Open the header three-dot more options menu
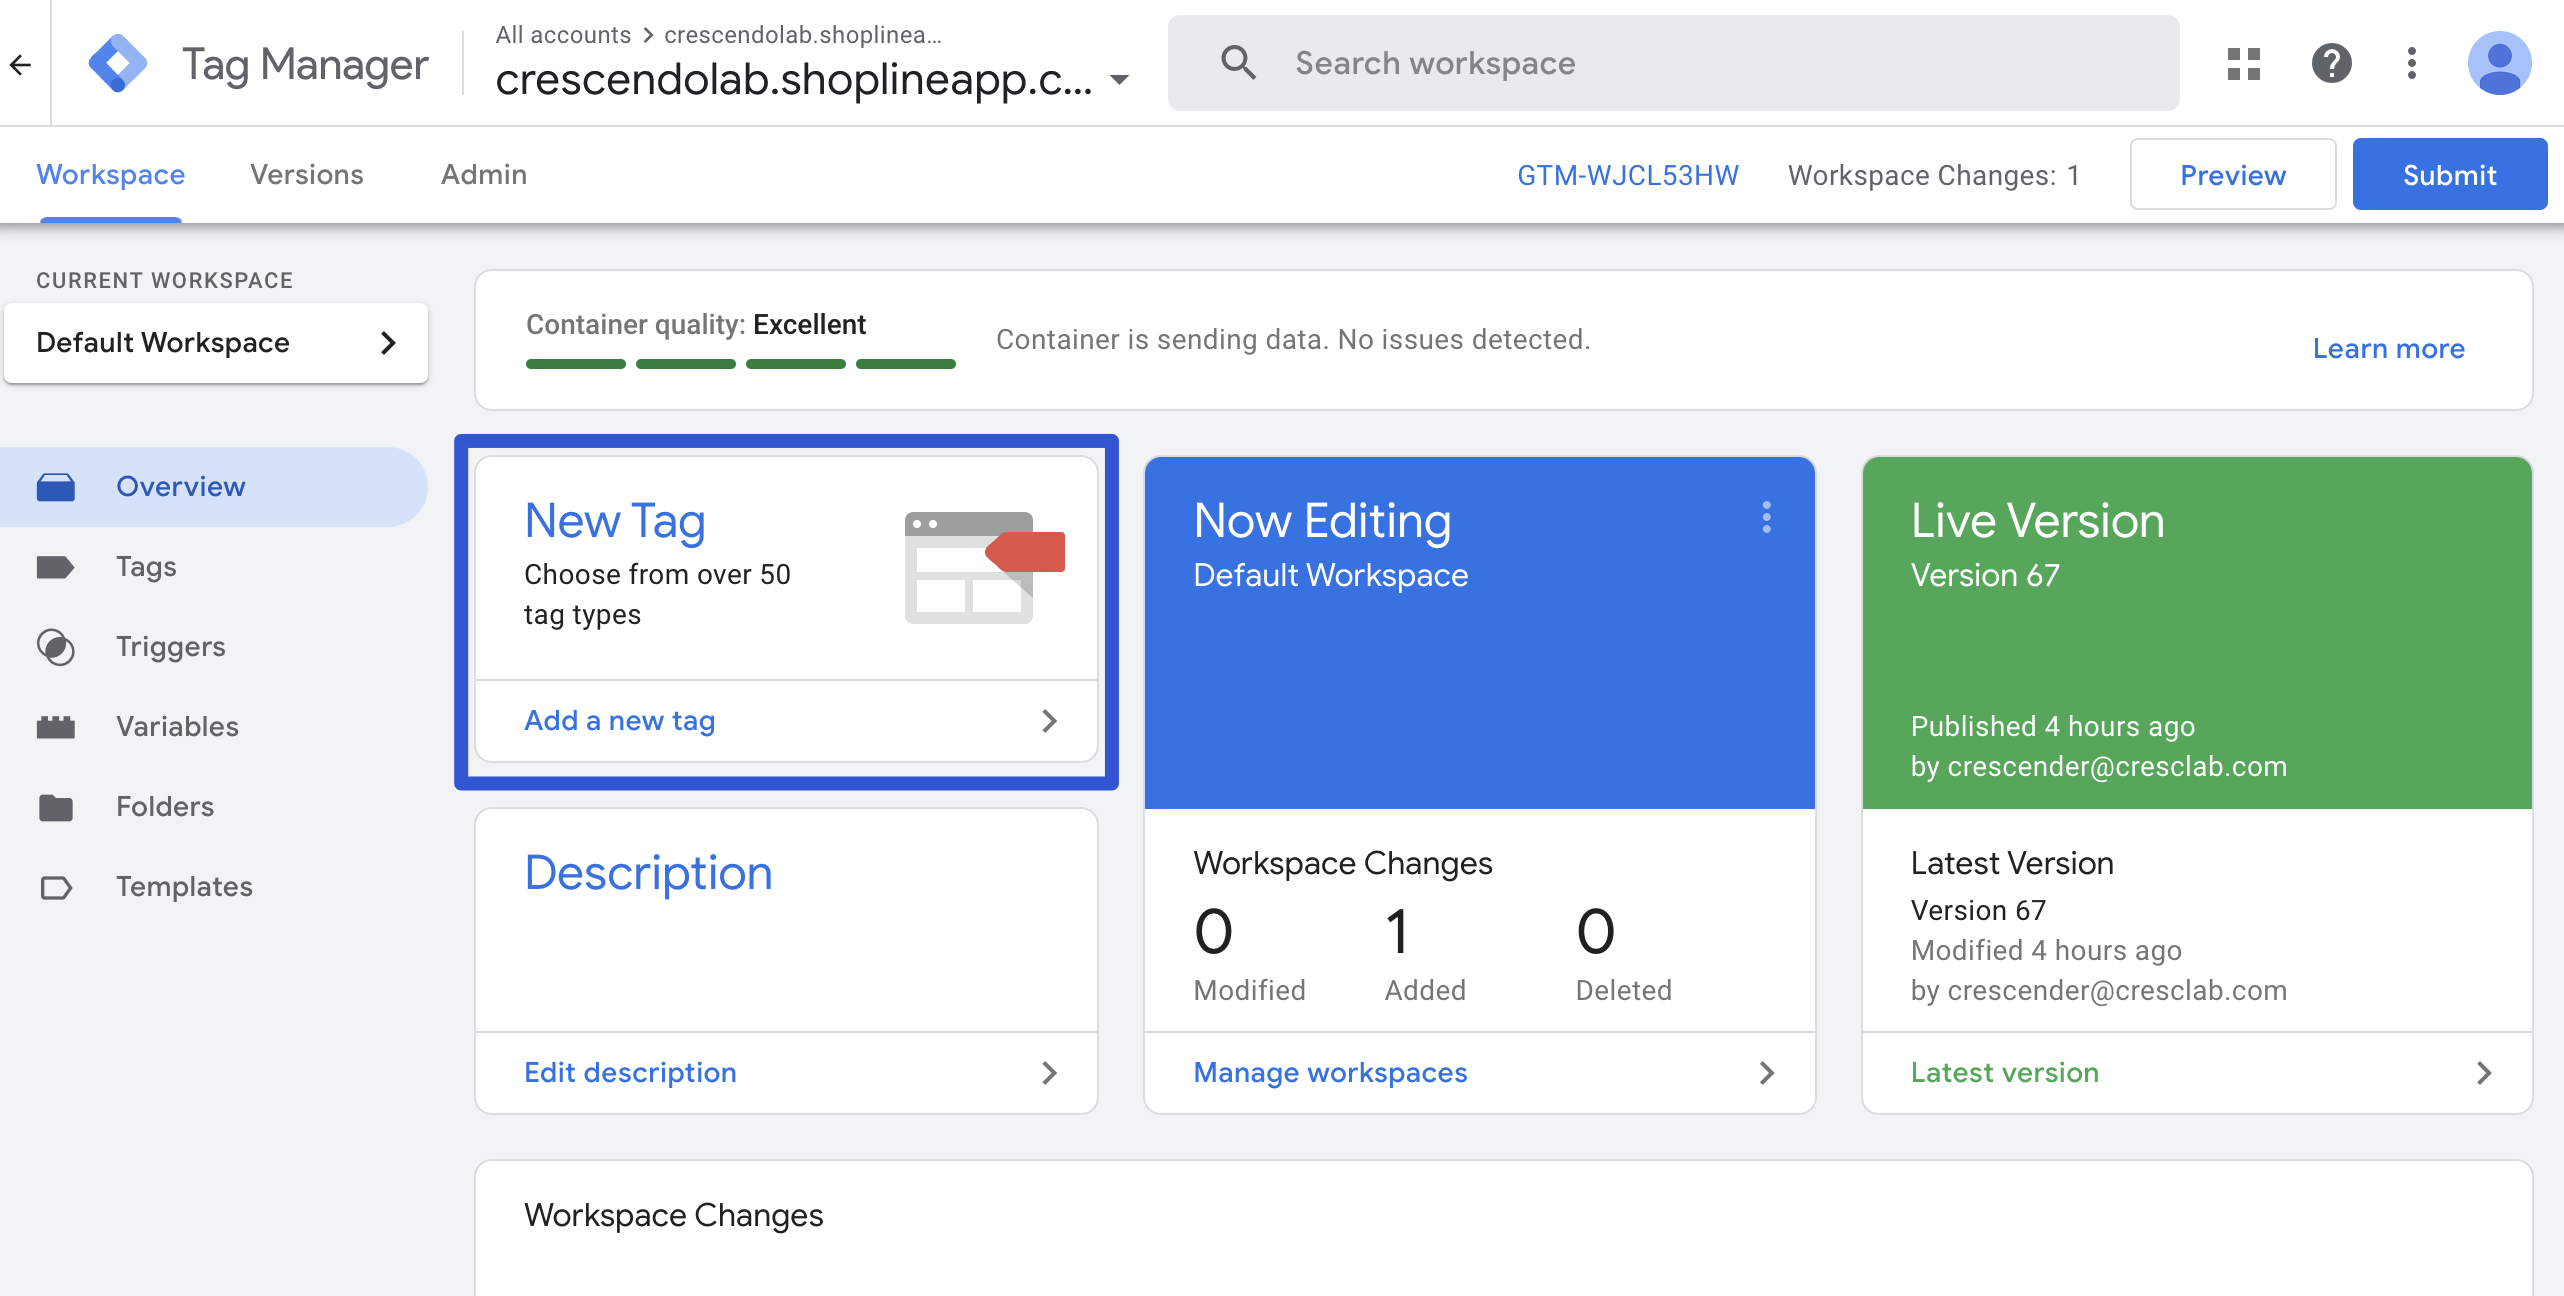This screenshot has height=1296, width=2564. [2412, 64]
